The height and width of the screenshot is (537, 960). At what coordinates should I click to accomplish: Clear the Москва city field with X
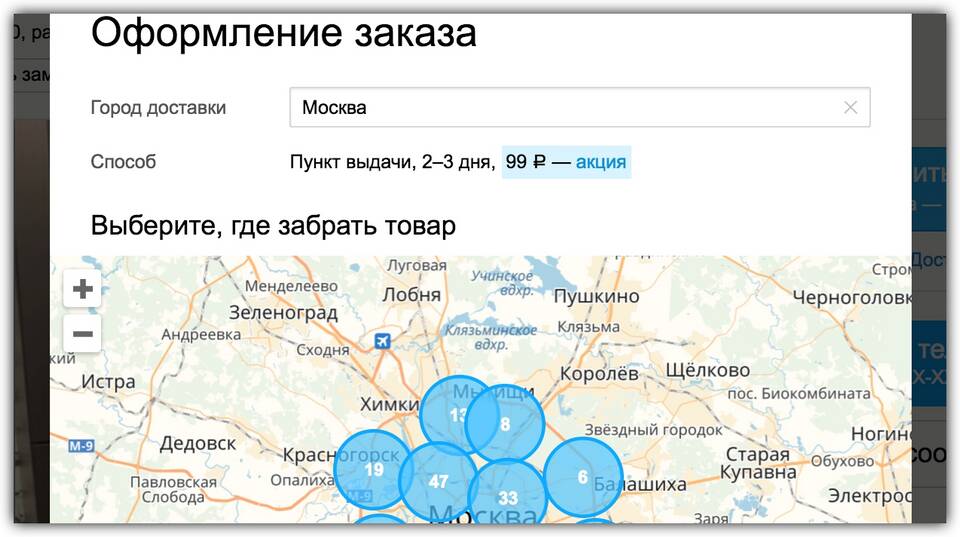point(850,108)
